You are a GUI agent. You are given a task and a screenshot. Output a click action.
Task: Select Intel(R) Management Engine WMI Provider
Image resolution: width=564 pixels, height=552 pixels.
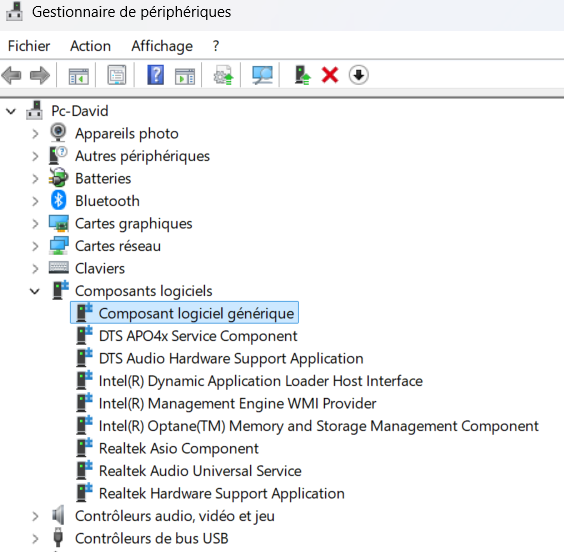pos(237,403)
